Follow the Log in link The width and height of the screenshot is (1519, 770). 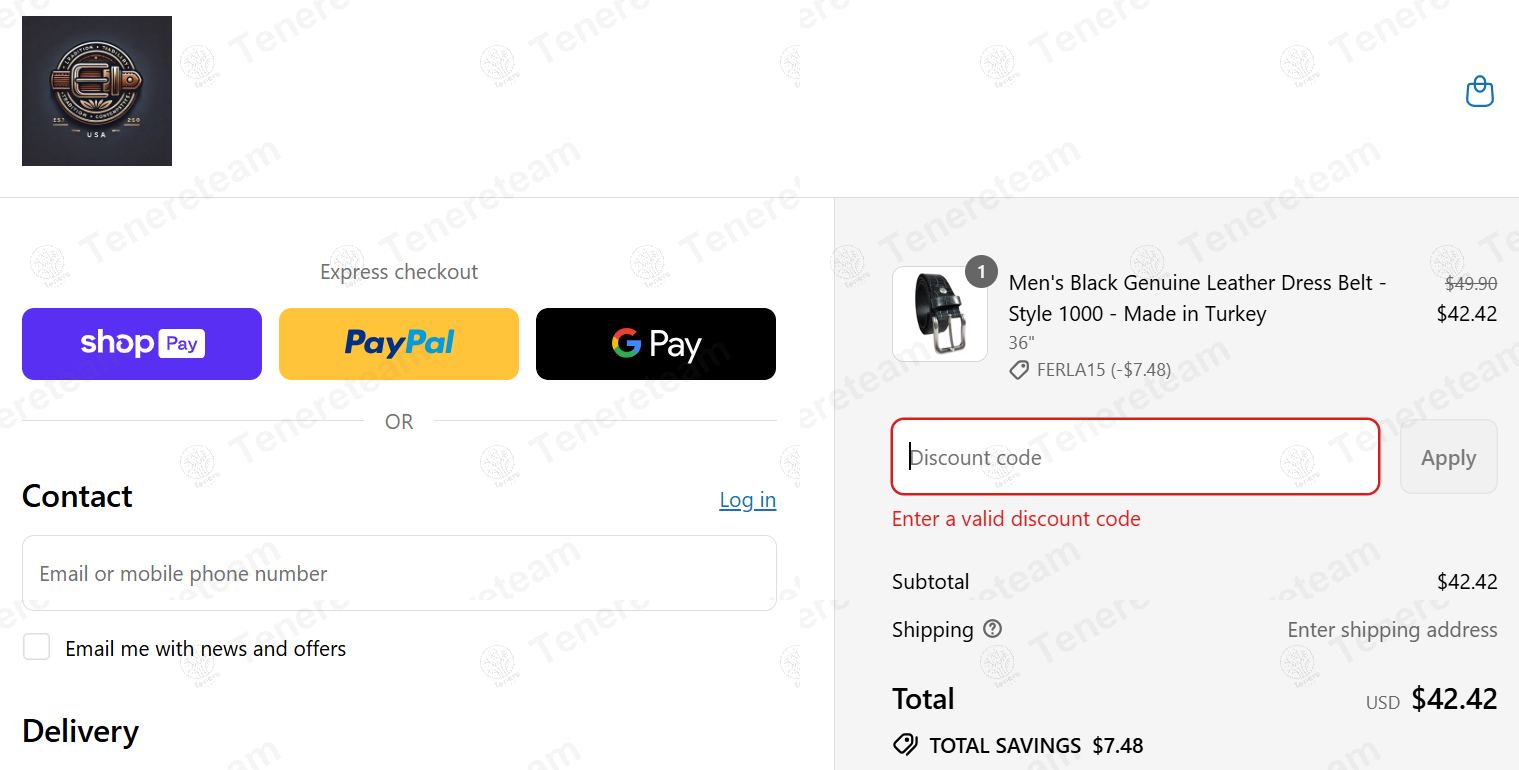748,500
